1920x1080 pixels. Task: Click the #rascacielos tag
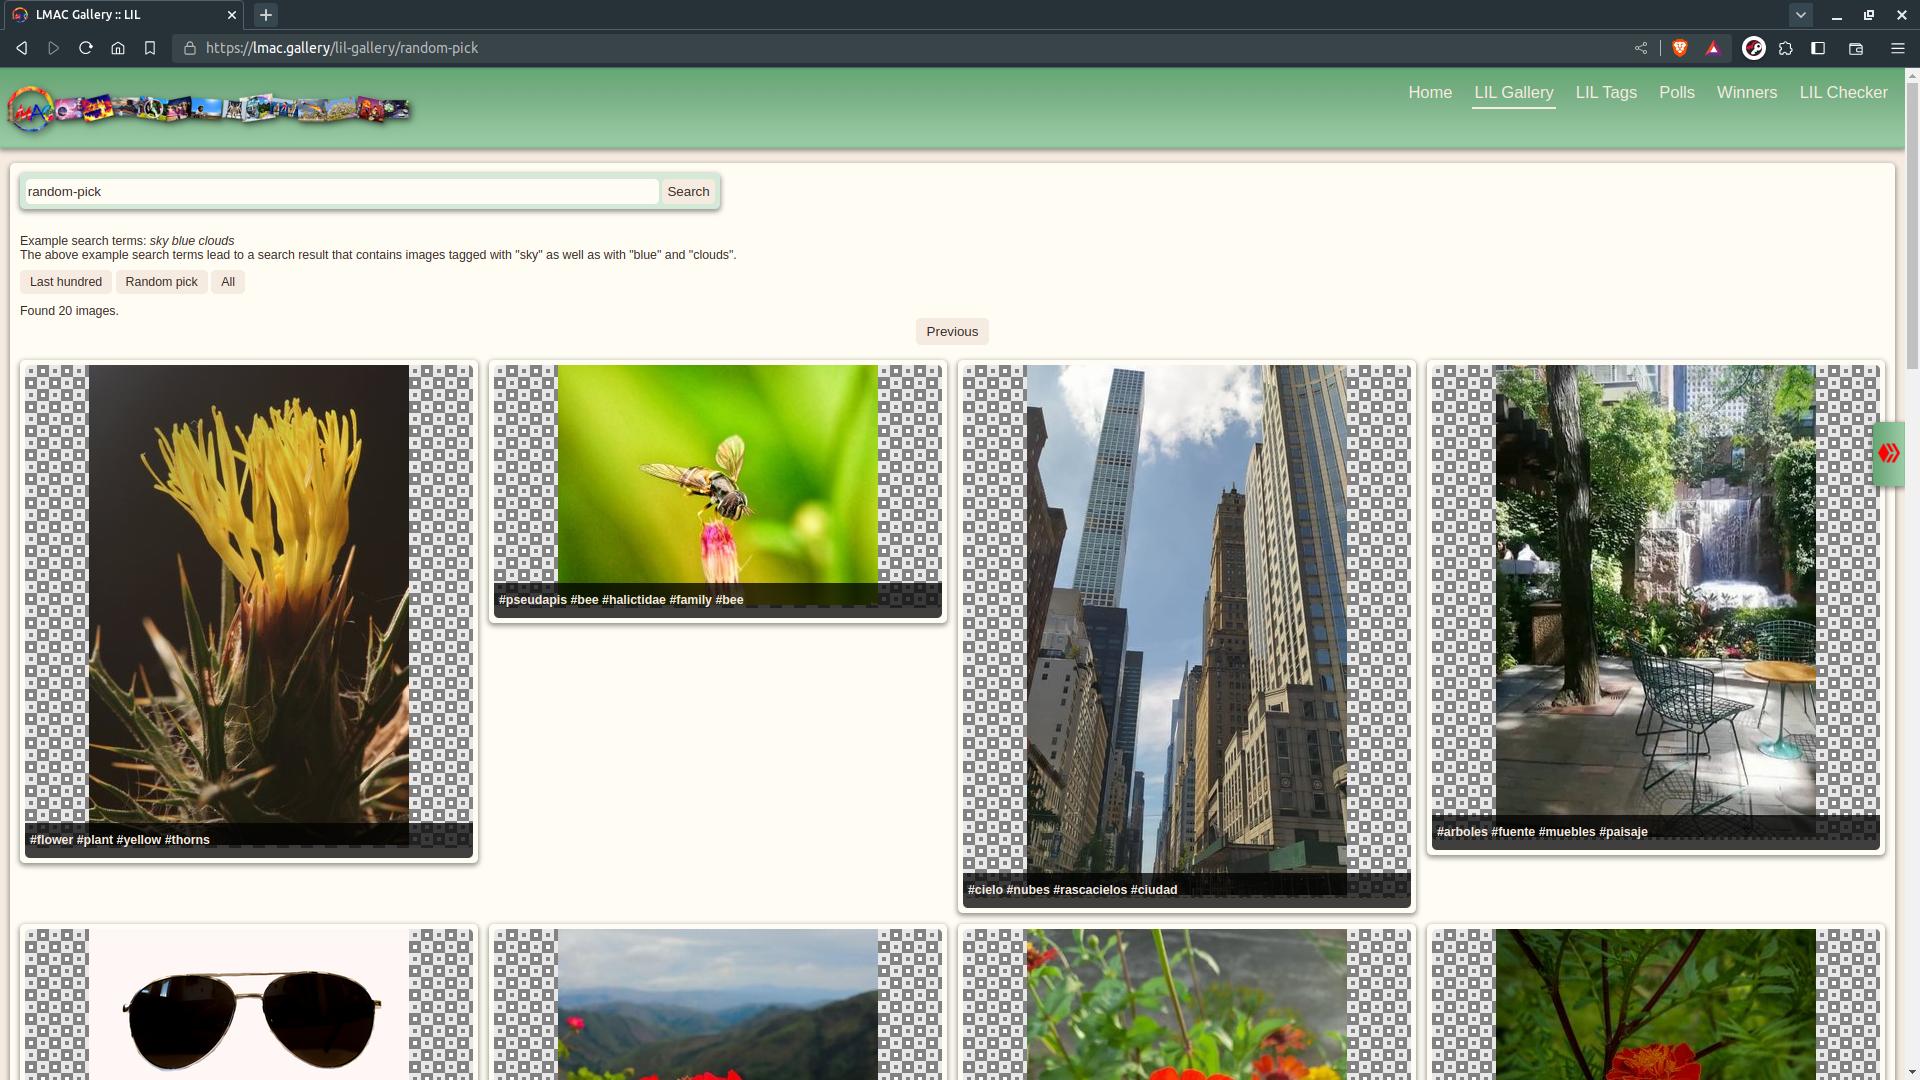tap(1090, 890)
